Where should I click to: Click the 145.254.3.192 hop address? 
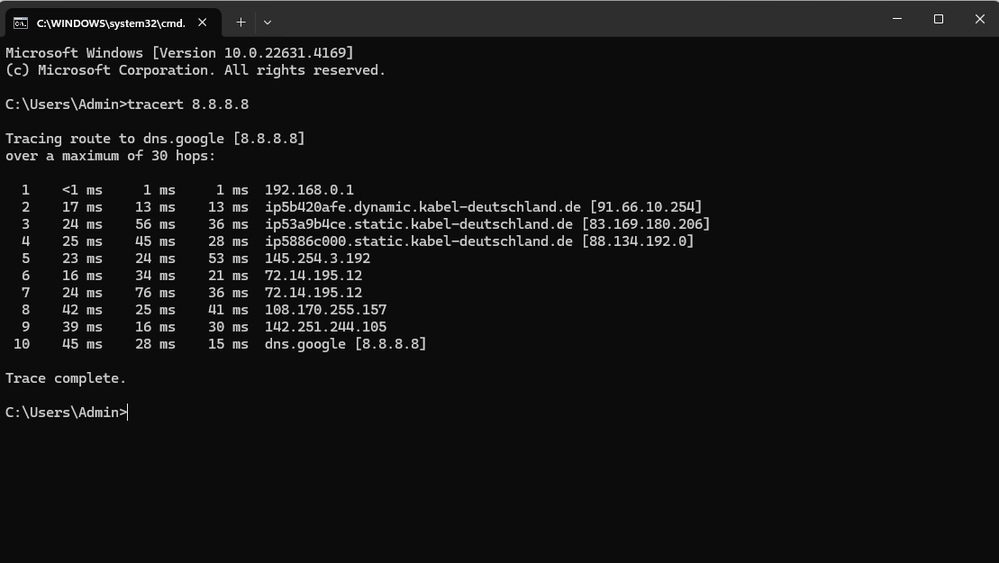point(317,258)
